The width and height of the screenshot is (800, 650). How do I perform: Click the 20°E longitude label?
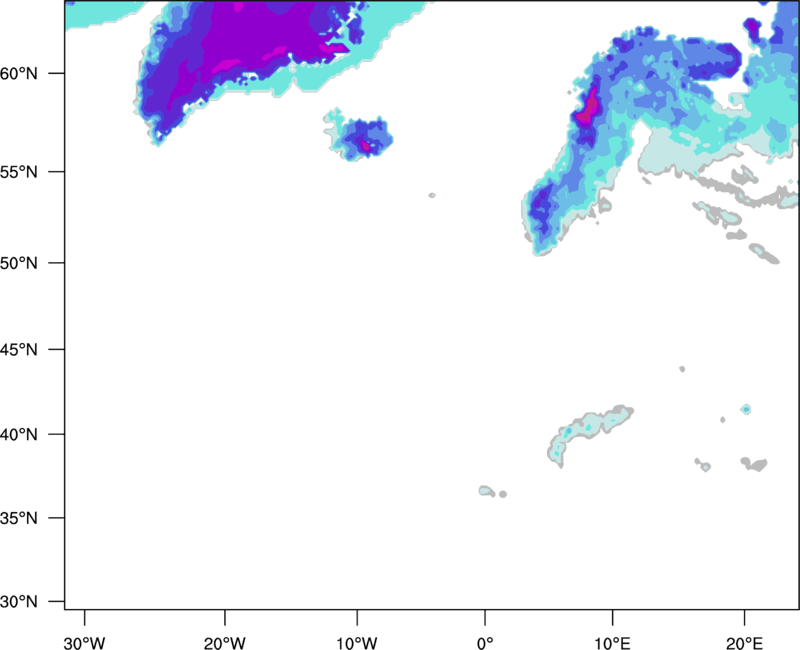click(744, 643)
